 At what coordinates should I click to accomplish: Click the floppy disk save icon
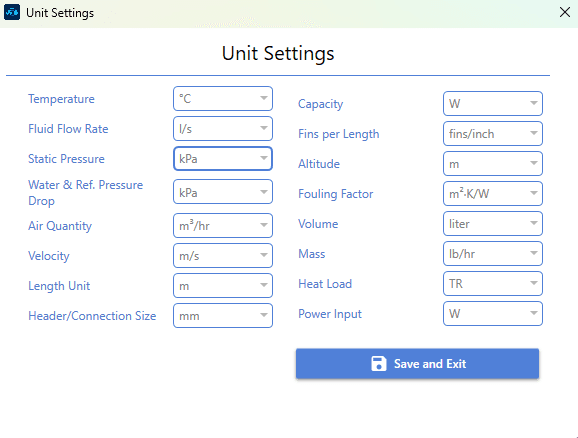[379, 364]
